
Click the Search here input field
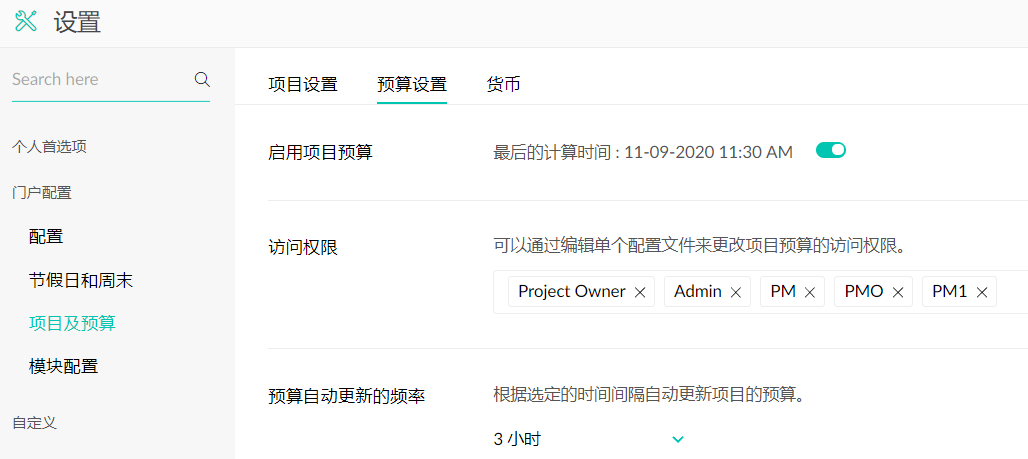click(x=98, y=79)
